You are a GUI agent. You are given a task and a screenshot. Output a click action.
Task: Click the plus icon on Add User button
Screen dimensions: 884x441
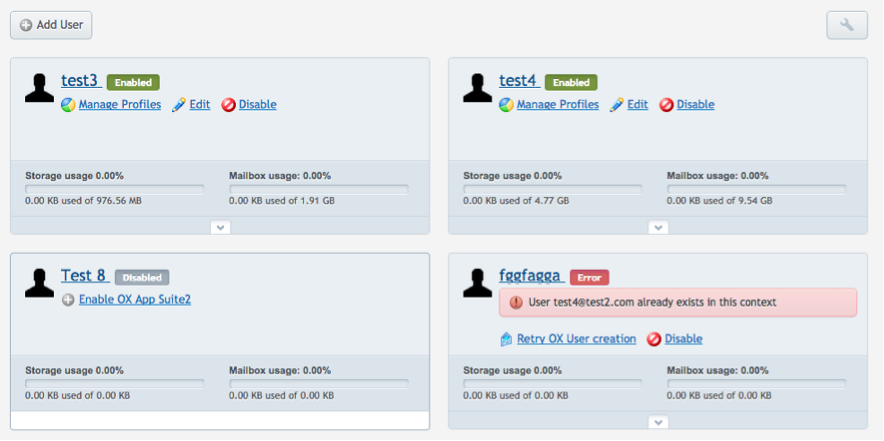[26, 25]
